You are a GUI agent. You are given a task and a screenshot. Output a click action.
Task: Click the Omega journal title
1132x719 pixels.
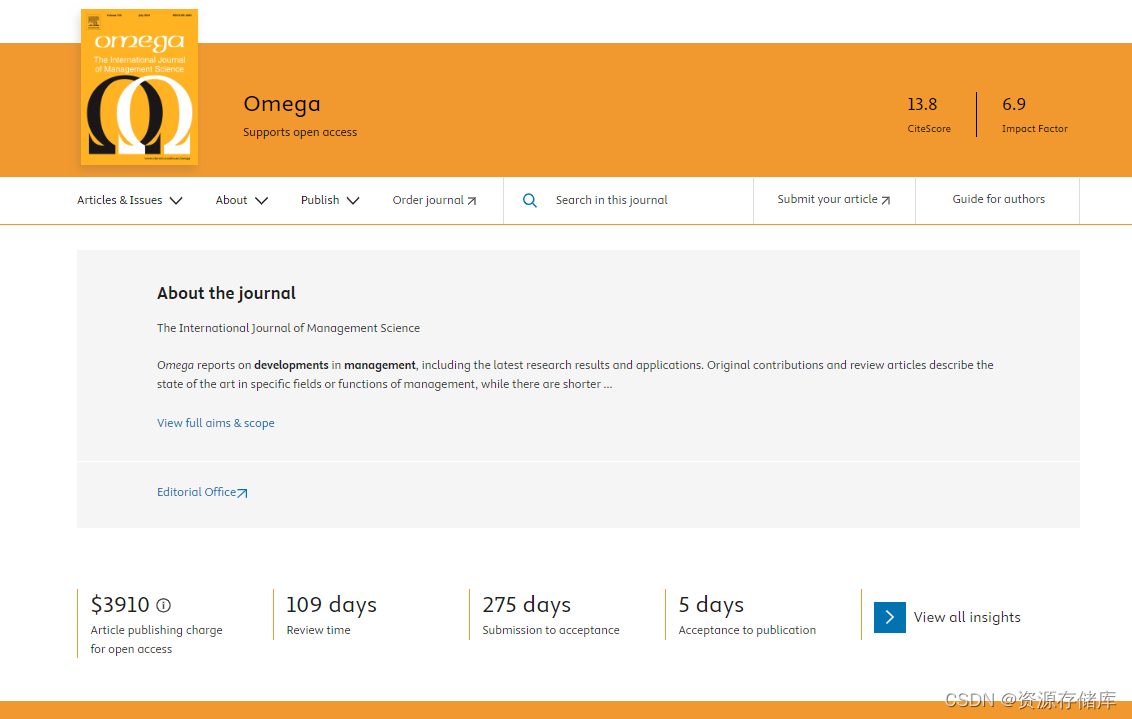pyautogui.click(x=282, y=104)
